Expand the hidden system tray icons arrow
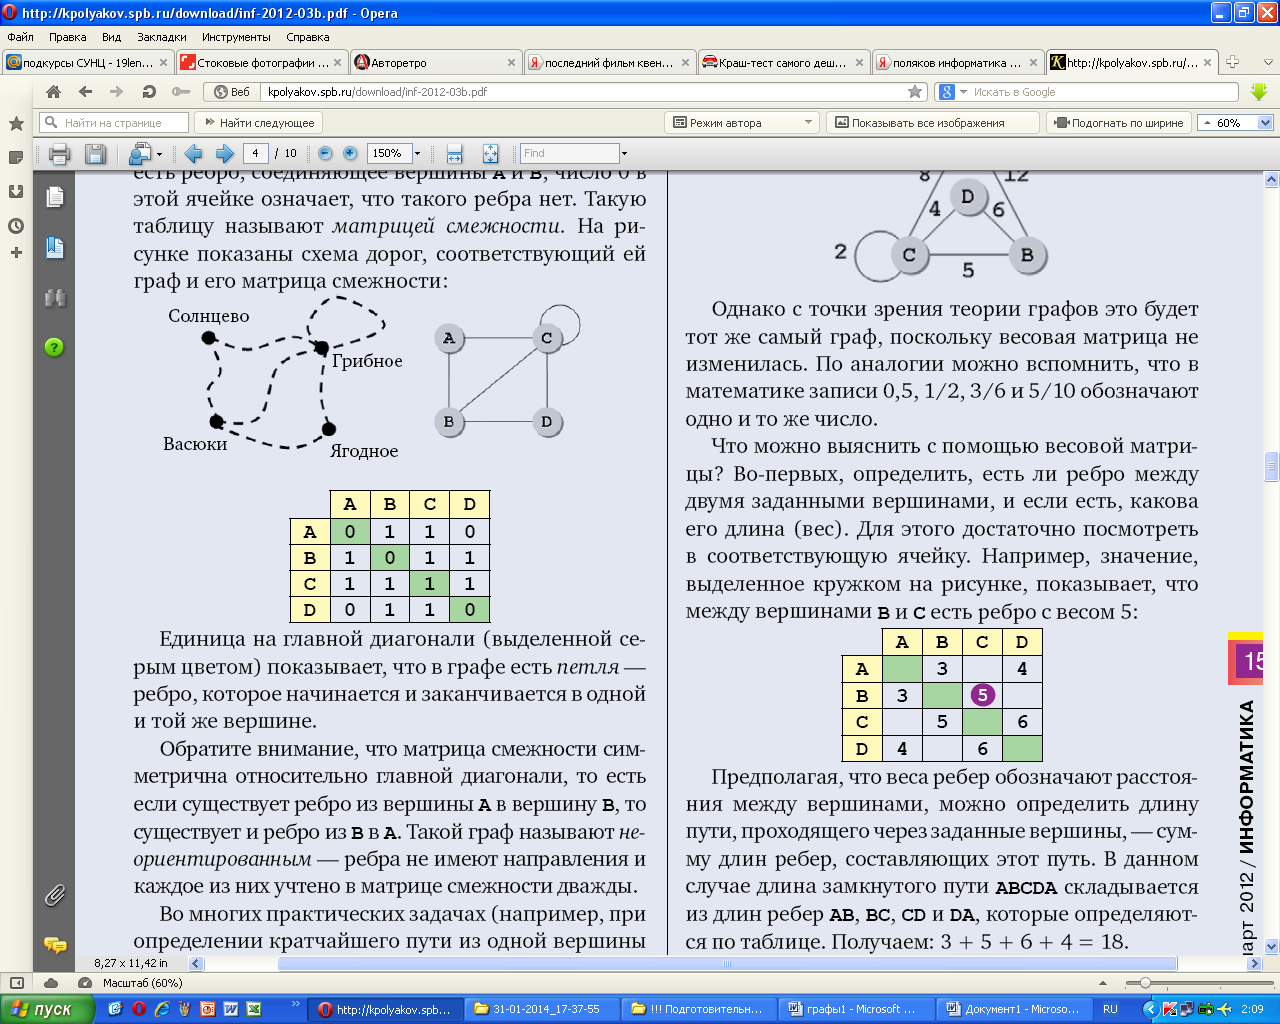Image resolution: width=1280 pixels, height=1024 pixels. pos(1150,1009)
